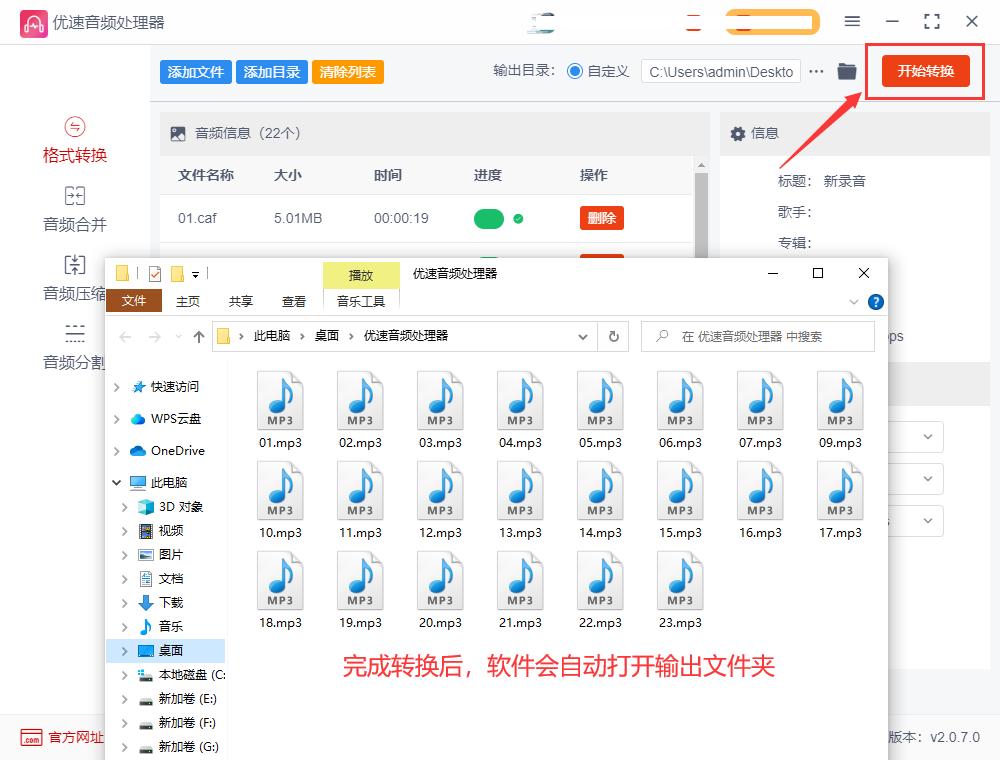Collapse the 此电脑 tree in the Explorer sidebar

click(117, 482)
